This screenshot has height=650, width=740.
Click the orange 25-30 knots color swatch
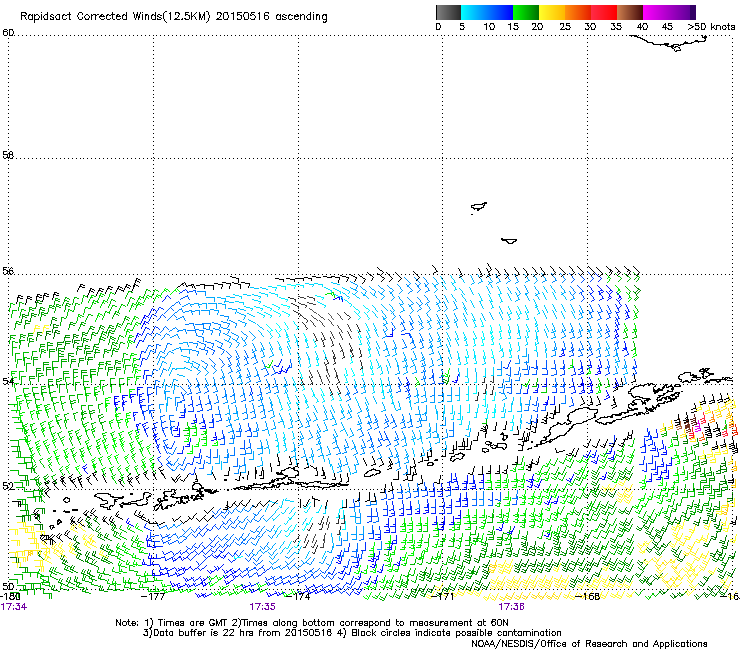(x=578, y=12)
